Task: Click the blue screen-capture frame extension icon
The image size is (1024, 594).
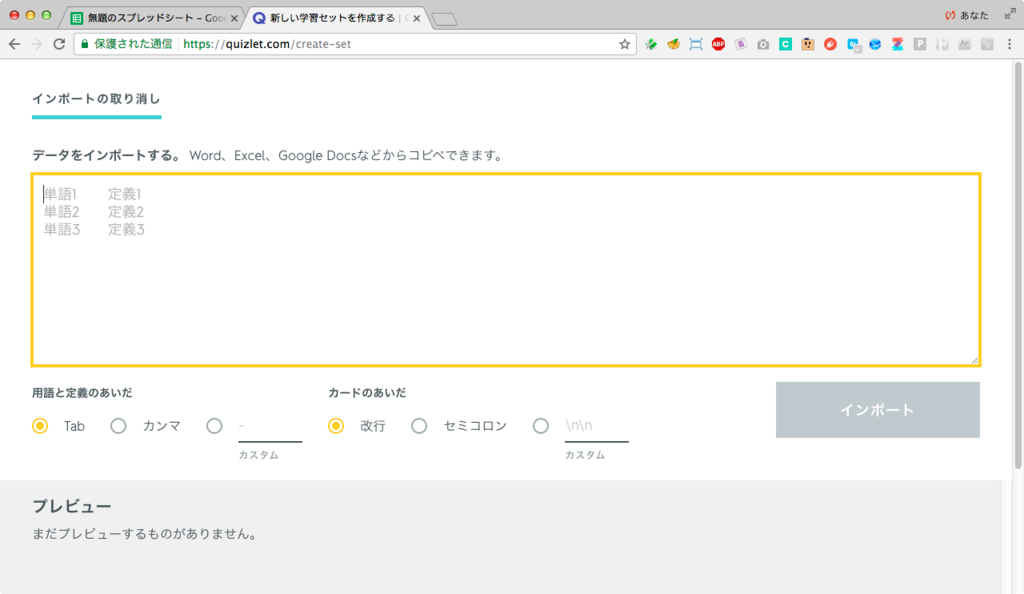Action: [696, 44]
